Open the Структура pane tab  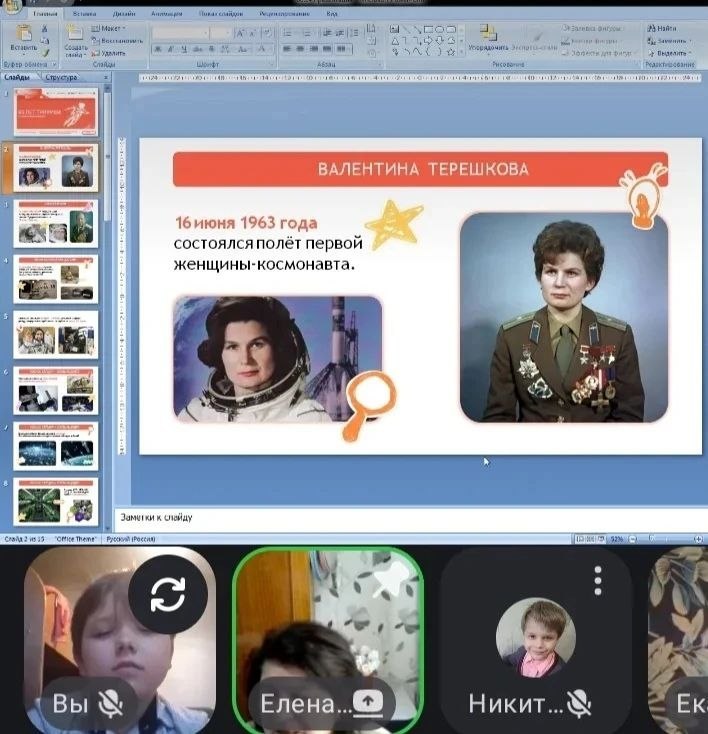pos(61,77)
